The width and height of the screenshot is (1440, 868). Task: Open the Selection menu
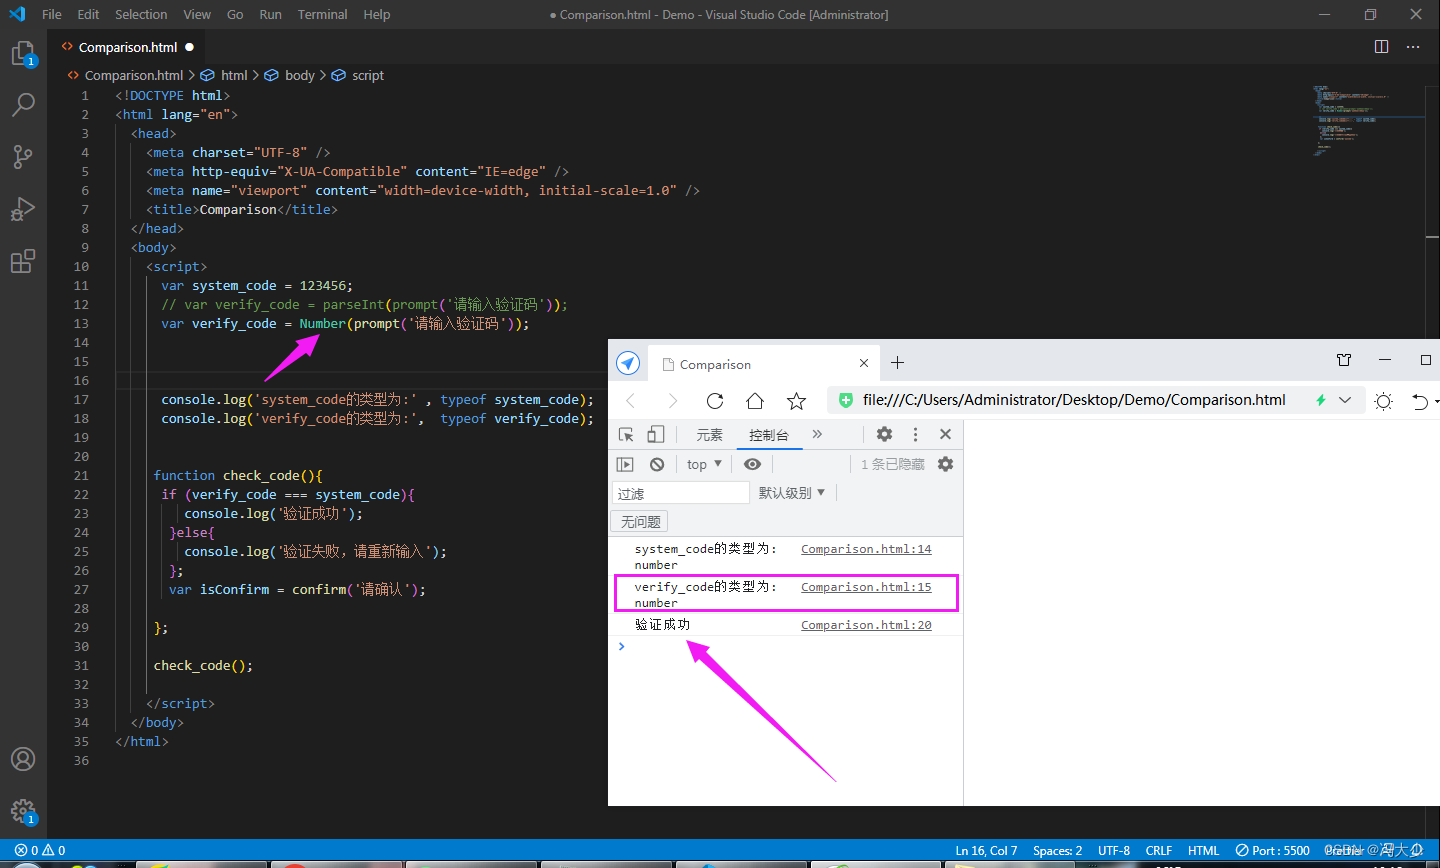[141, 14]
